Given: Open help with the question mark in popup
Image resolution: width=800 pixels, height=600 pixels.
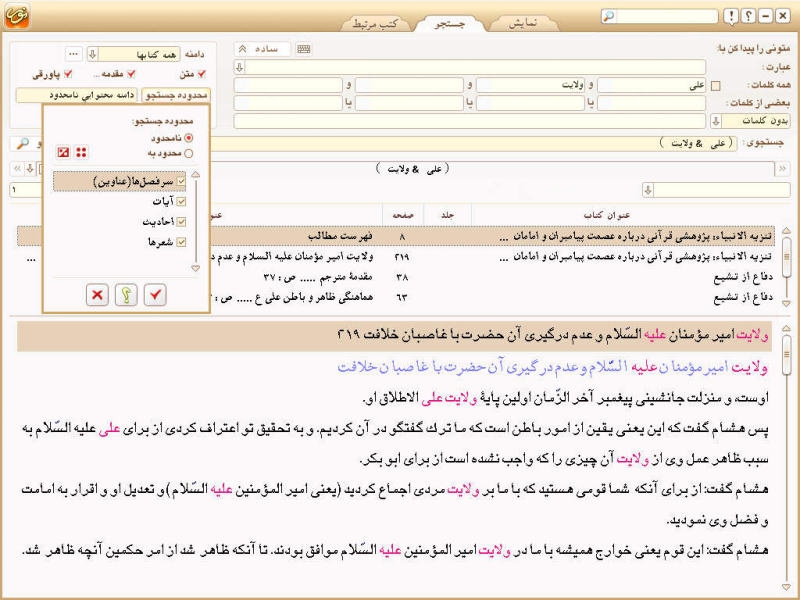Looking at the screenshot, I should (x=126, y=295).
